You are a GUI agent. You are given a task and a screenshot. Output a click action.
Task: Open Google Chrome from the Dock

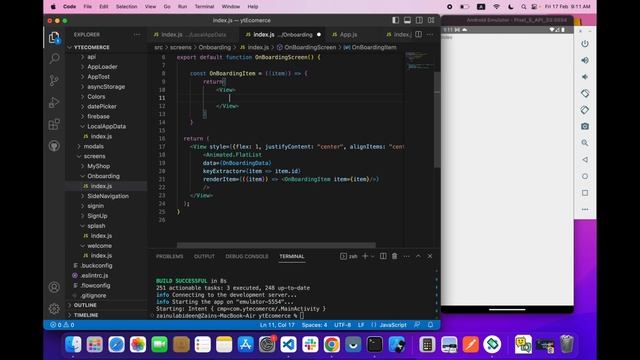click(x=331, y=344)
